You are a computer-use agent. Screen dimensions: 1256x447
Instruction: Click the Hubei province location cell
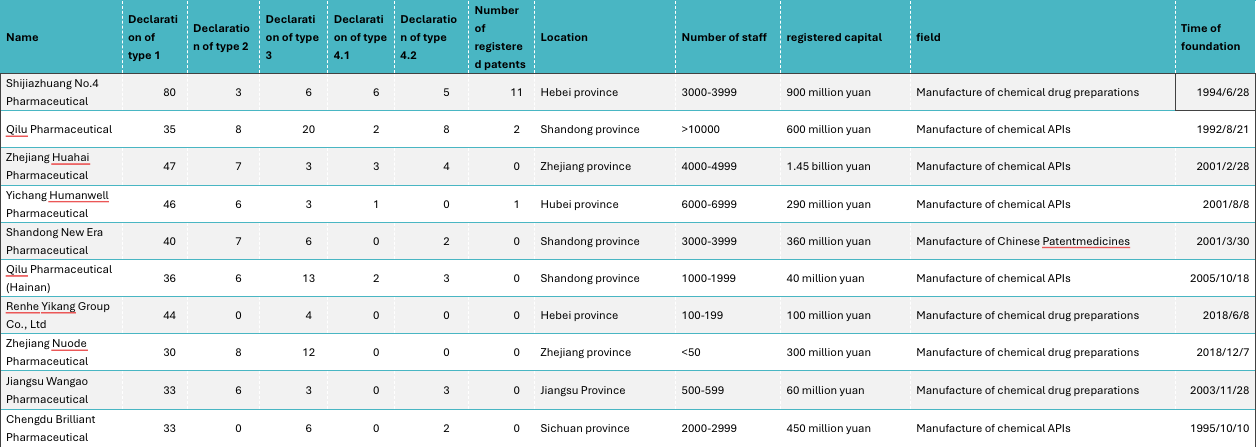click(605, 204)
